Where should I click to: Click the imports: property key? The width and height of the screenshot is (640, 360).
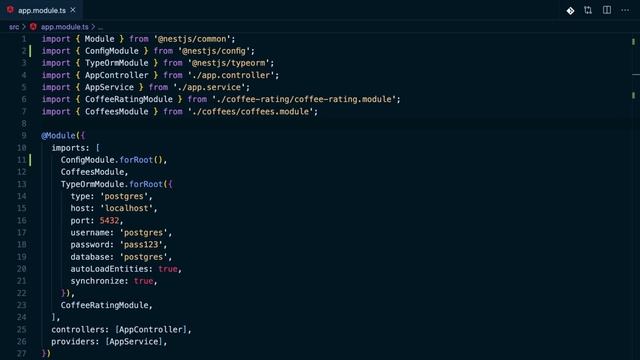70,148
